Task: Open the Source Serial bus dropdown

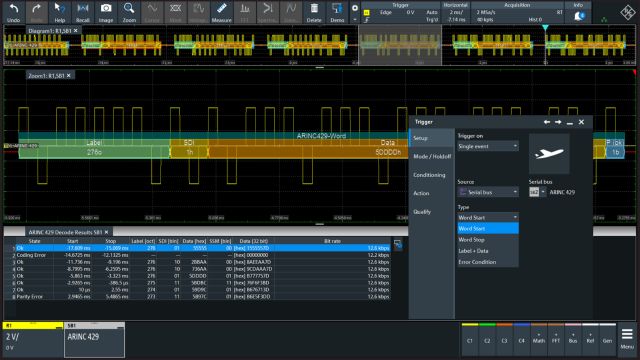Action: tap(488, 192)
